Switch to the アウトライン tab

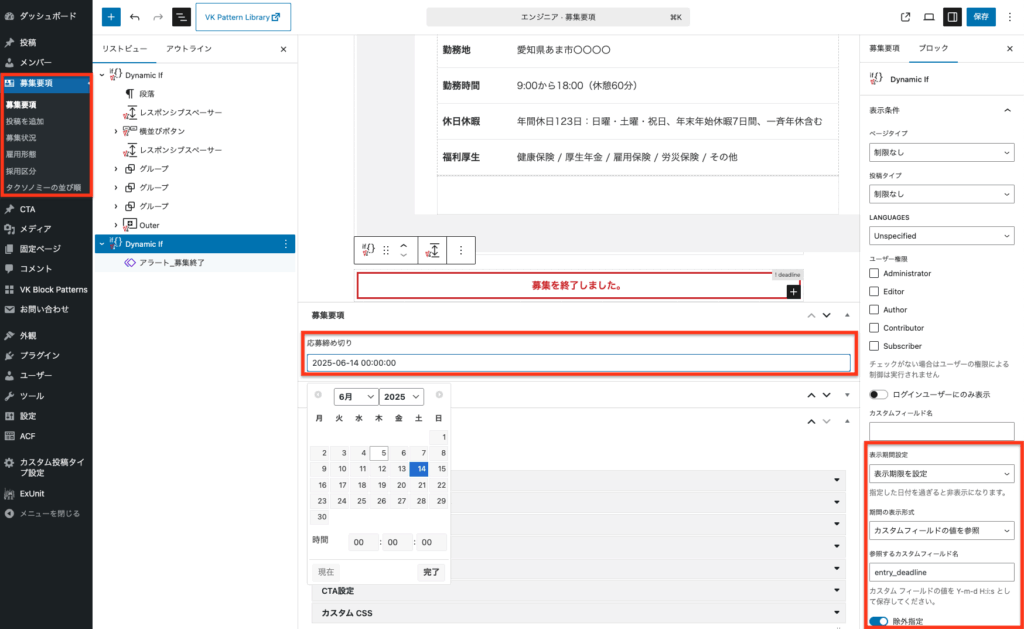[188, 49]
